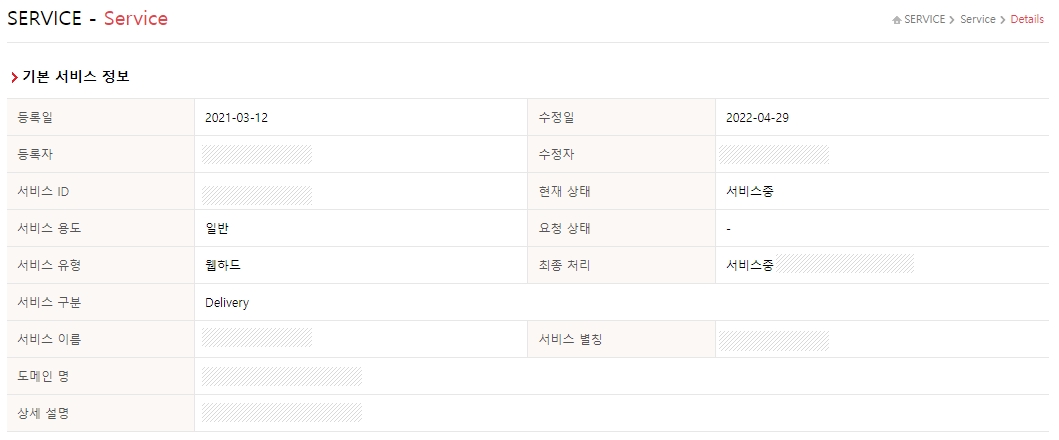Select the 일반 value for 서비스 용도
1059x440 pixels.
[x=217, y=229]
